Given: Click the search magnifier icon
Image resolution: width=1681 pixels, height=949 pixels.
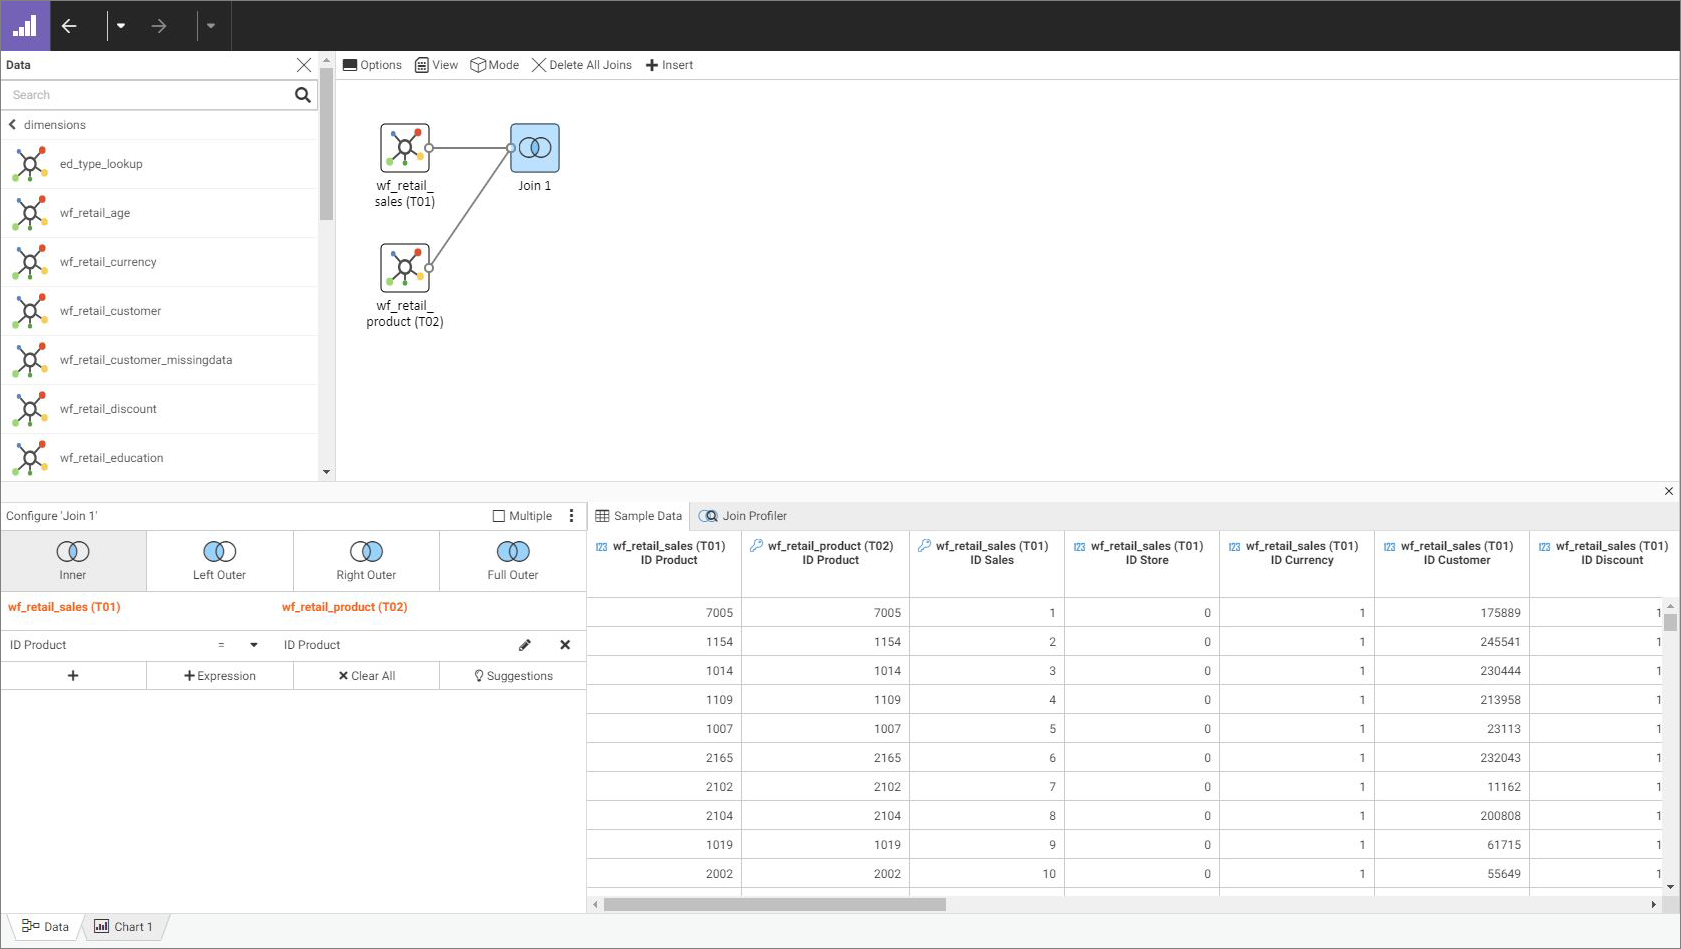Looking at the screenshot, I should point(302,95).
